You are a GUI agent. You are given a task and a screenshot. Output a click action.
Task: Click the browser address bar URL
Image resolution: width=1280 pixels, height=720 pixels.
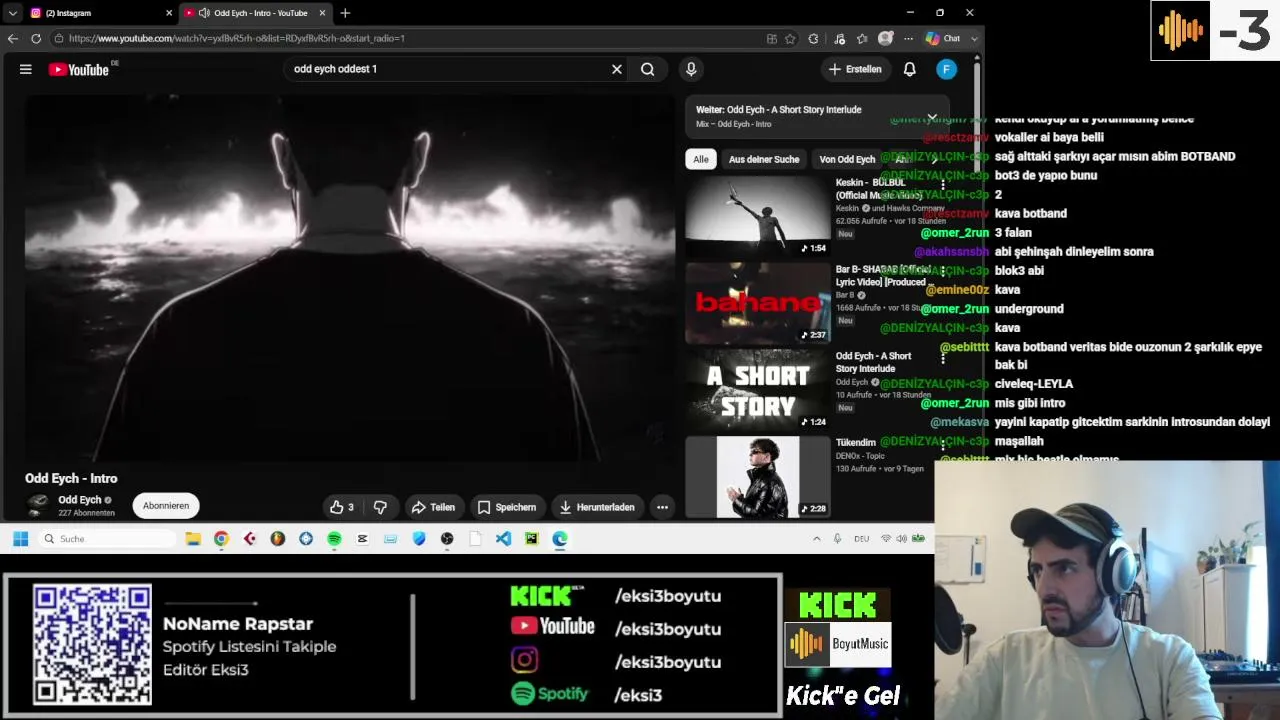pos(237,38)
